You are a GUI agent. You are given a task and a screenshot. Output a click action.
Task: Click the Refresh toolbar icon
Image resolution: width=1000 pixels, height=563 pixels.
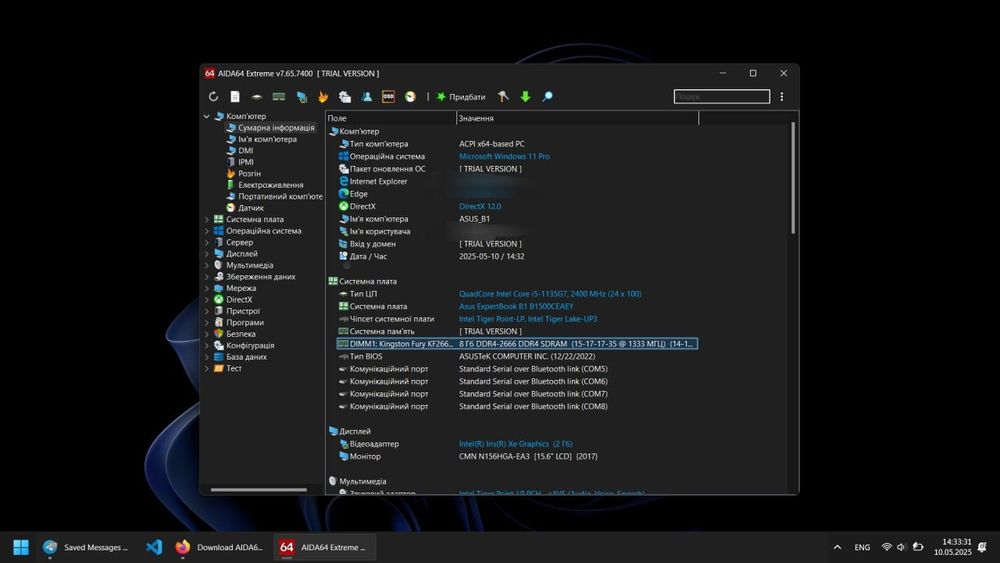click(213, 96)
